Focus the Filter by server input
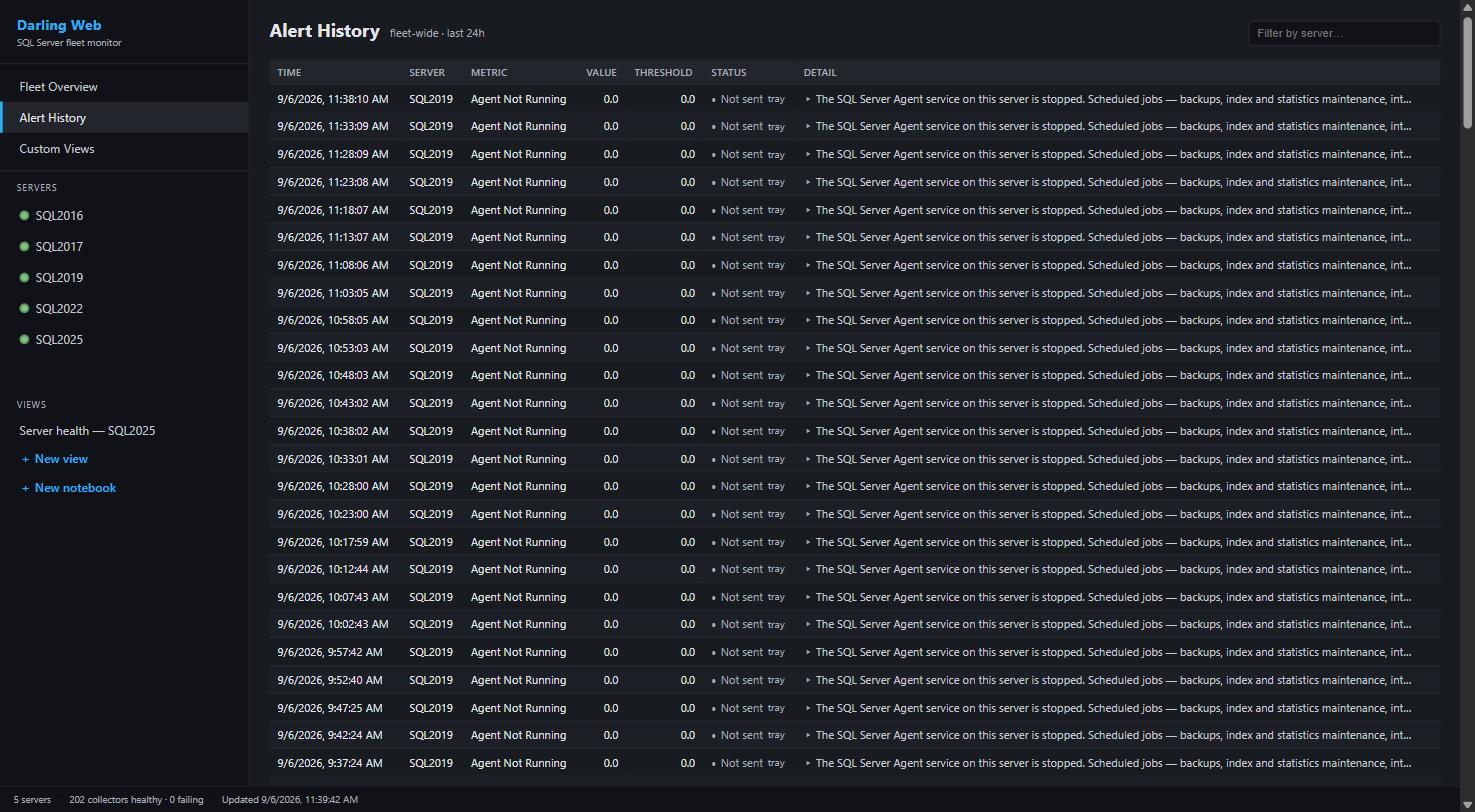The height and width of the screenshot is (812, 1475). (x=1344, y=33)
